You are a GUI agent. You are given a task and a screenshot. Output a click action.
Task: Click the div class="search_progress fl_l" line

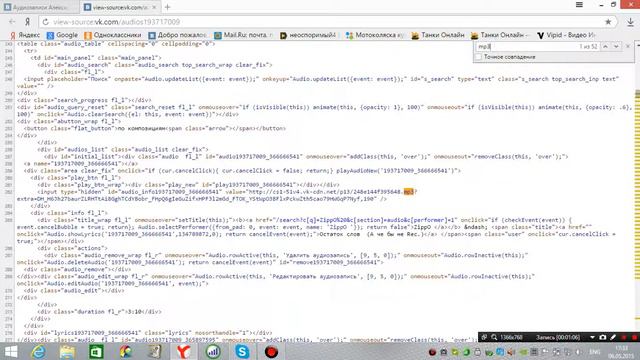click(84, 100)
